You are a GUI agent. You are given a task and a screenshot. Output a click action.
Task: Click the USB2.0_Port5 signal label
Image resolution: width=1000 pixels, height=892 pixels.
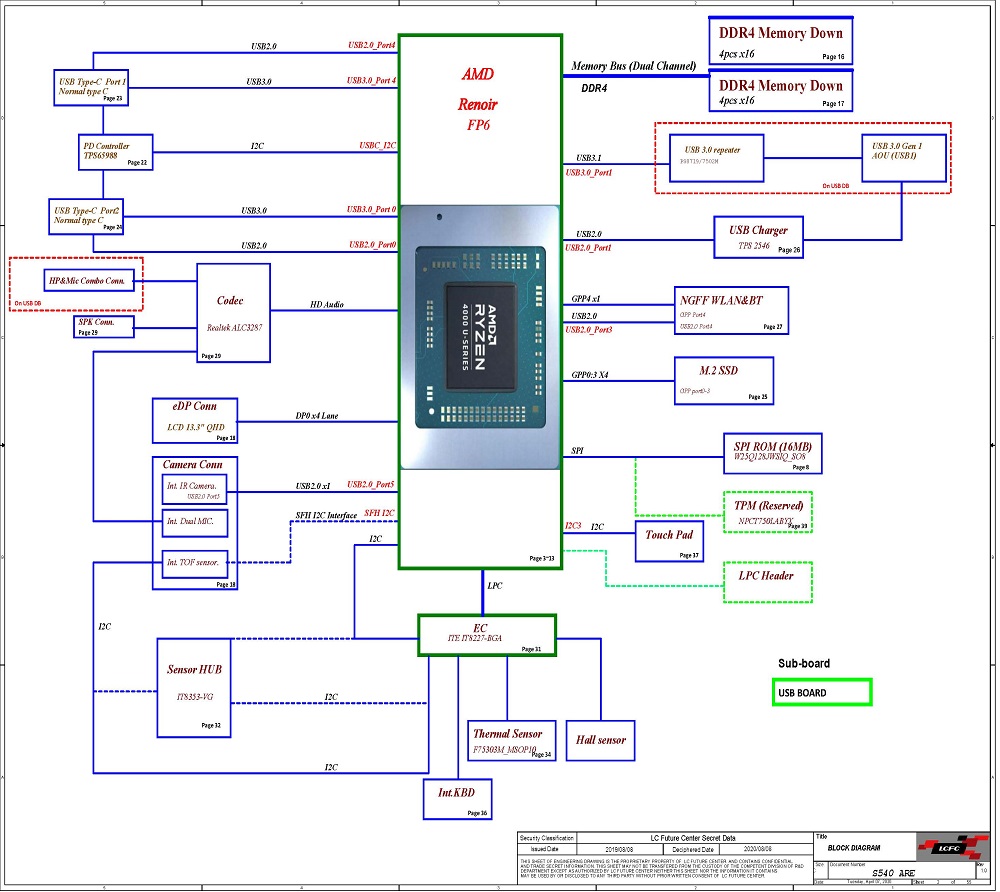point(372,486)
